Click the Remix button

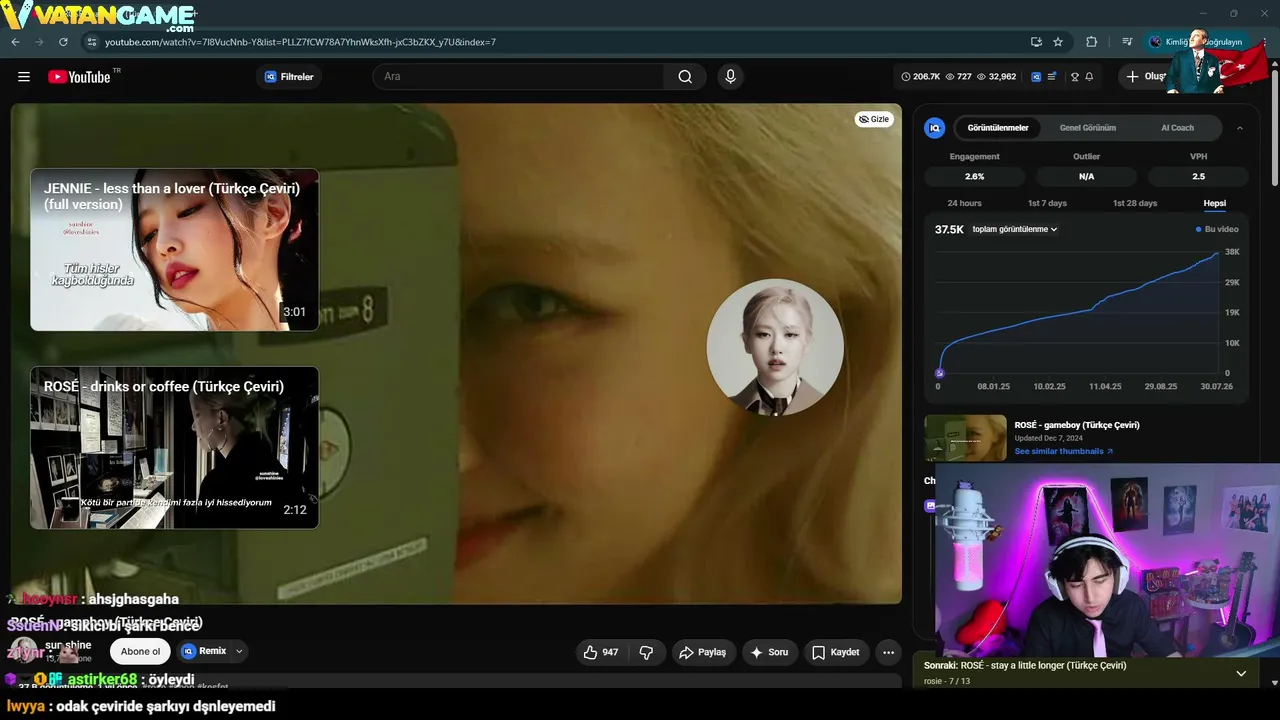click(204, 651)
